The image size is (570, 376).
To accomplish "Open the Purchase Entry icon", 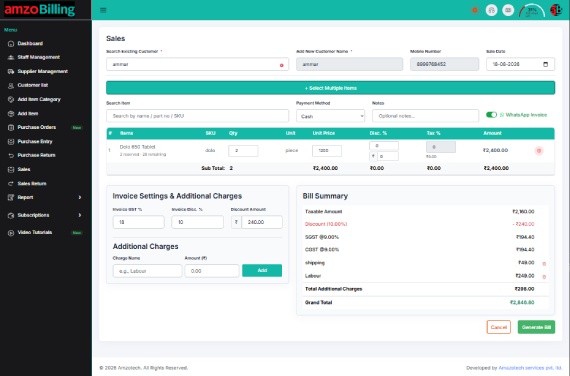I will coord(11,142).
